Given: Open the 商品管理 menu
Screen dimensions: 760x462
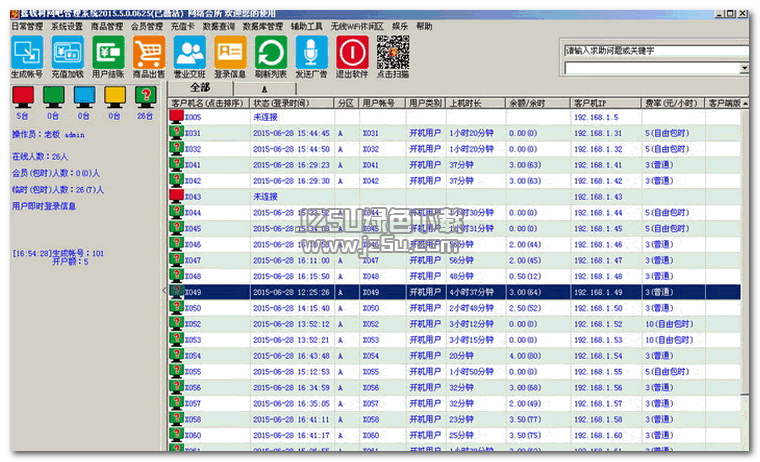Looking at the screenshot, I should (x=107, y=26).
